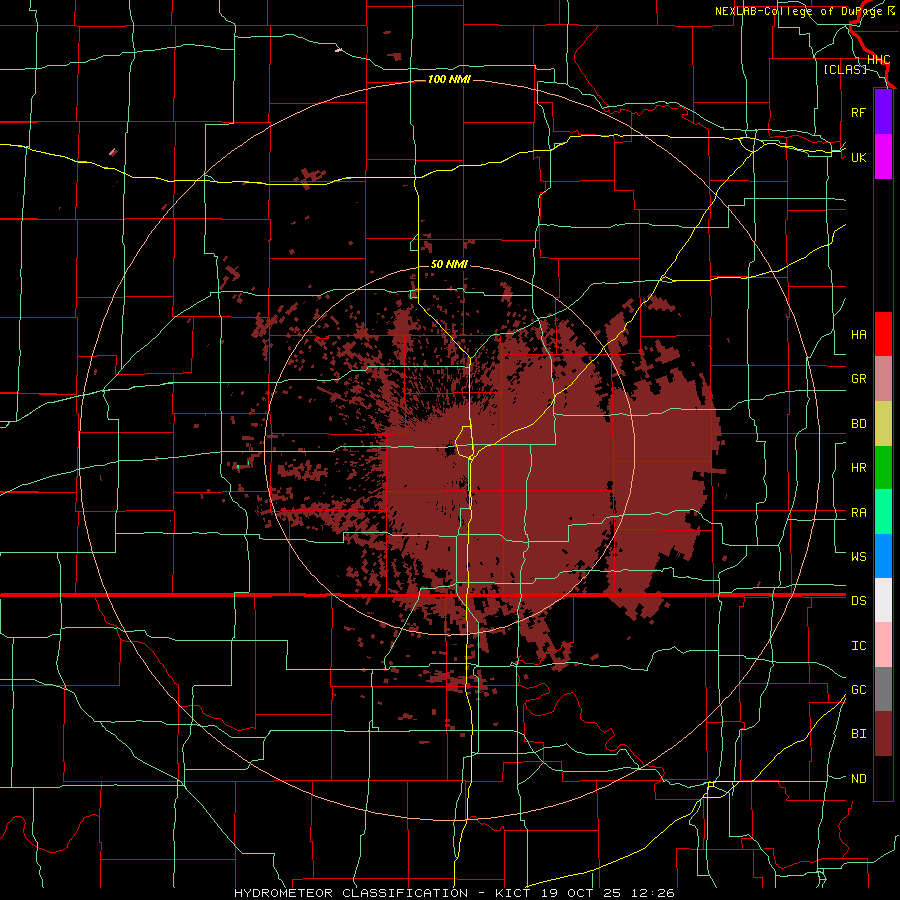Click the GR legend label
The height and width of the screenshot is (900, 900).
tap(858, 379)
